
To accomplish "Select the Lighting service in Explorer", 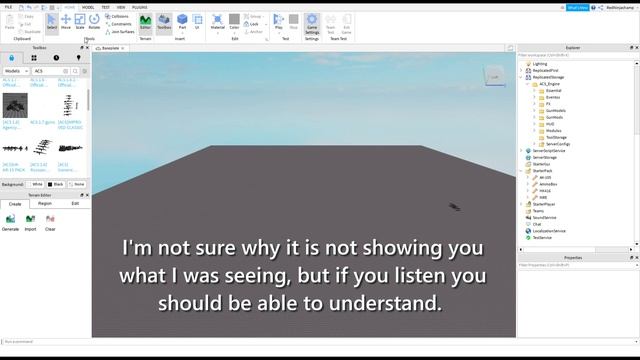I will pos(540,64).
